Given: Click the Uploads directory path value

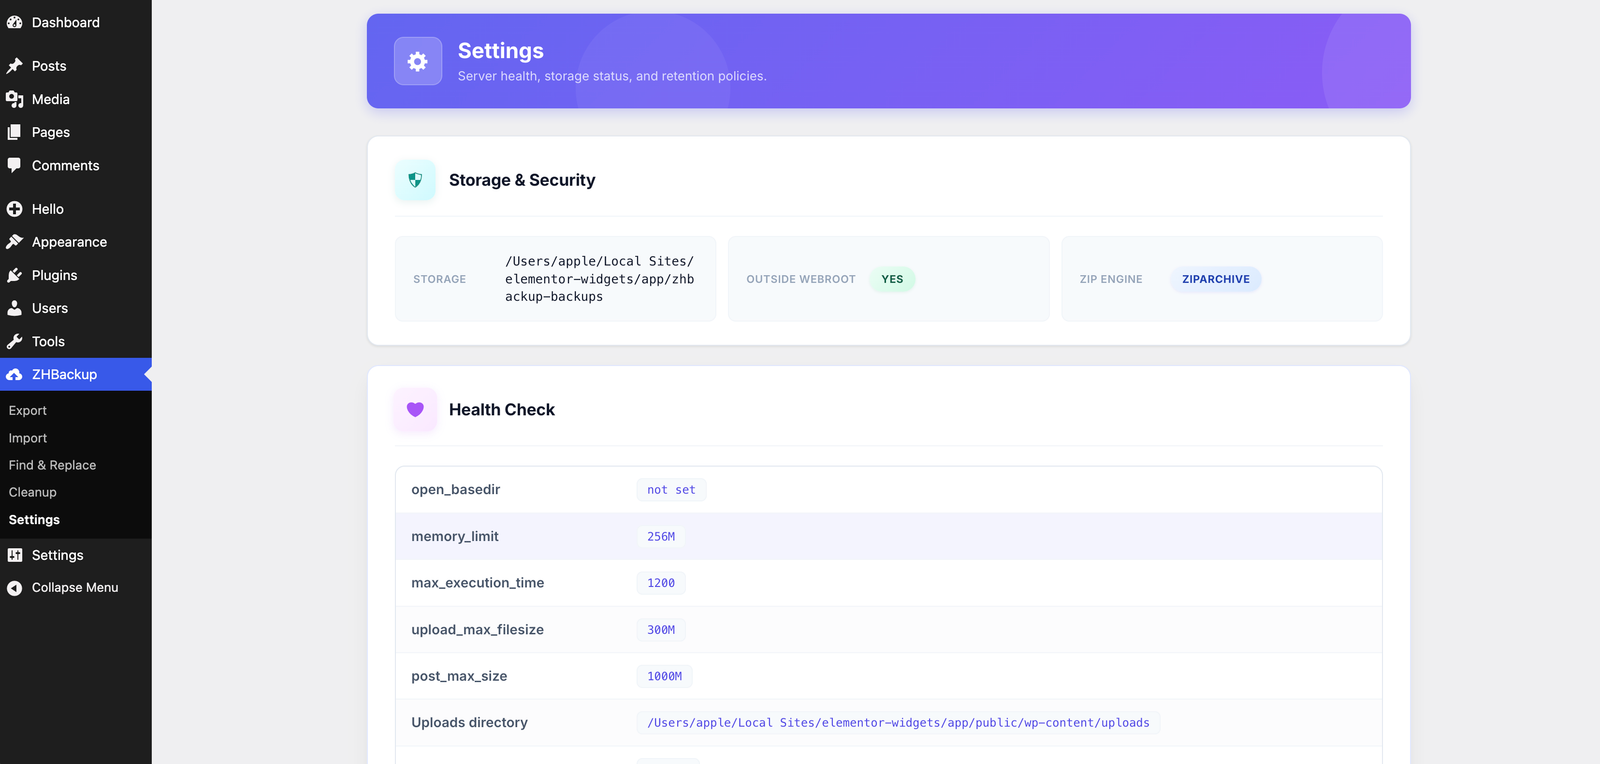Looking at the screenshot, I should (x=898, y=723).
